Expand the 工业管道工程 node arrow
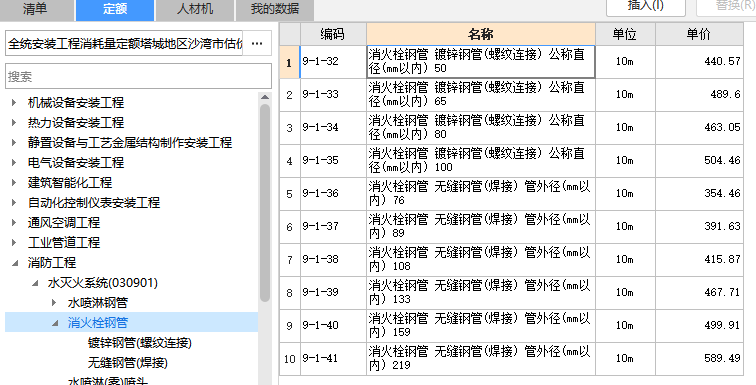Viewport: 756px width, 385px height. (x=14, y=242)
